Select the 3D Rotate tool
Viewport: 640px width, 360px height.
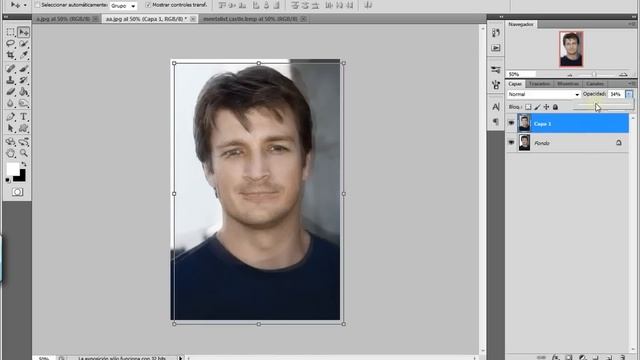coord(11,142)
